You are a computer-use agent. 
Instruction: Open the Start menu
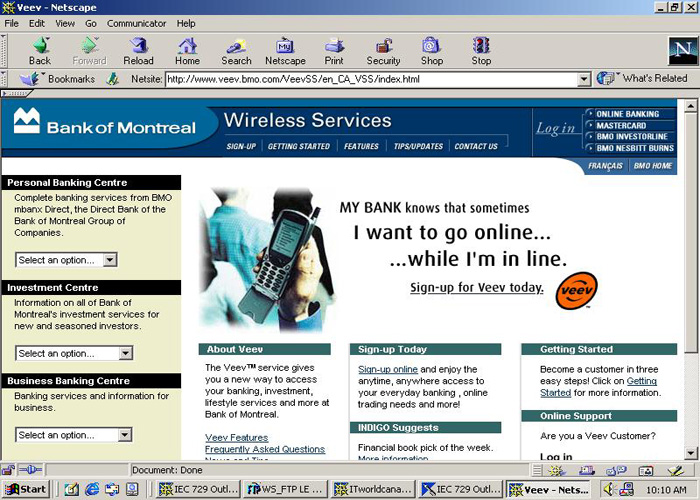pyautogui.click(x=25, y=490)
